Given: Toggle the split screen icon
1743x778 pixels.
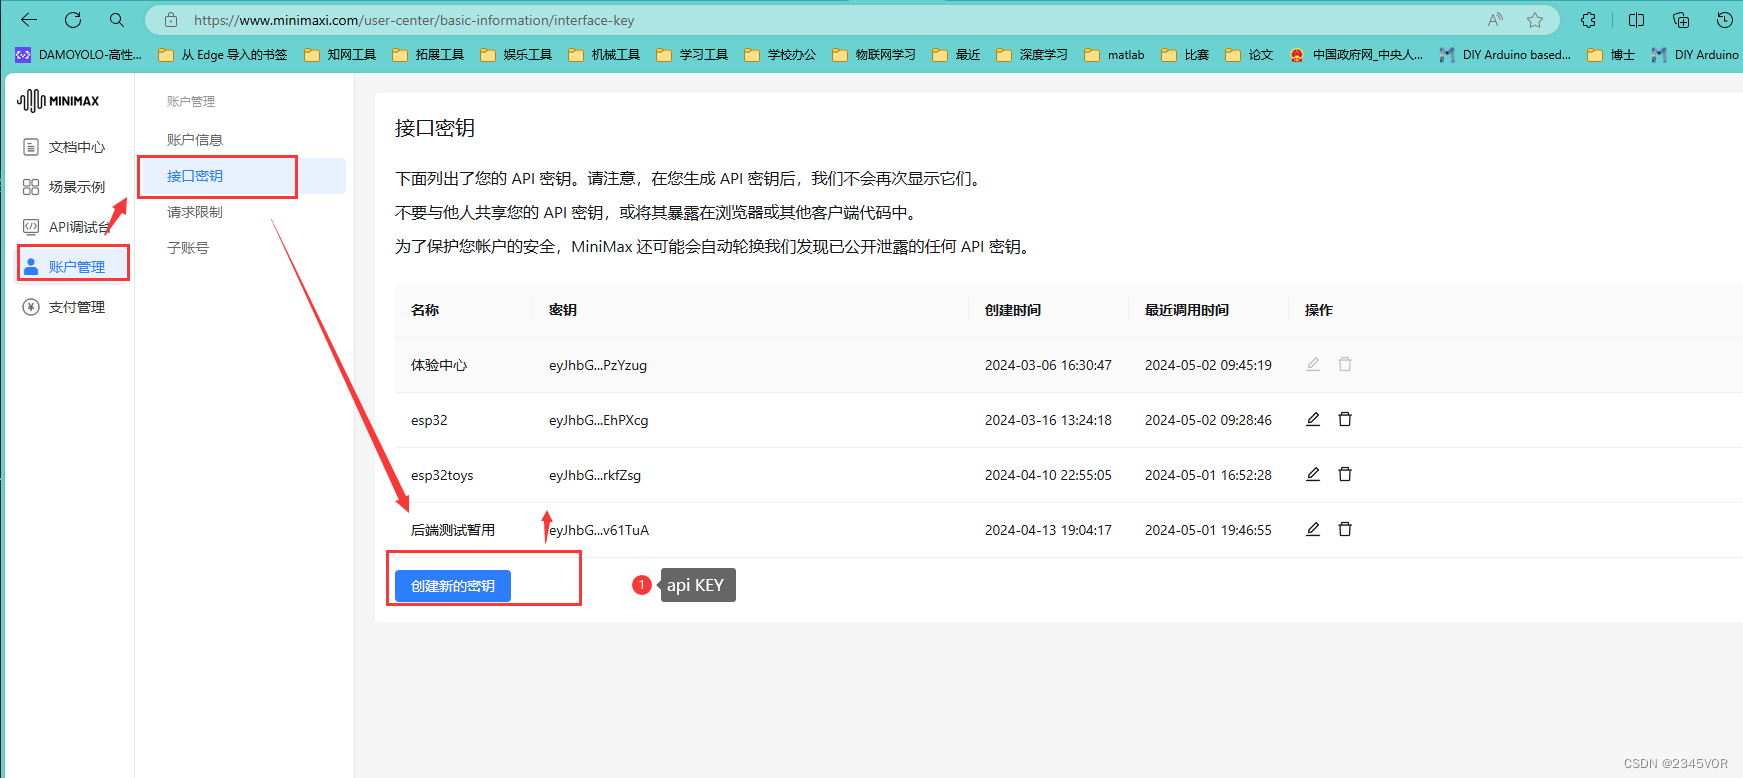Looking at the screenshot, I should (1637, 20).
